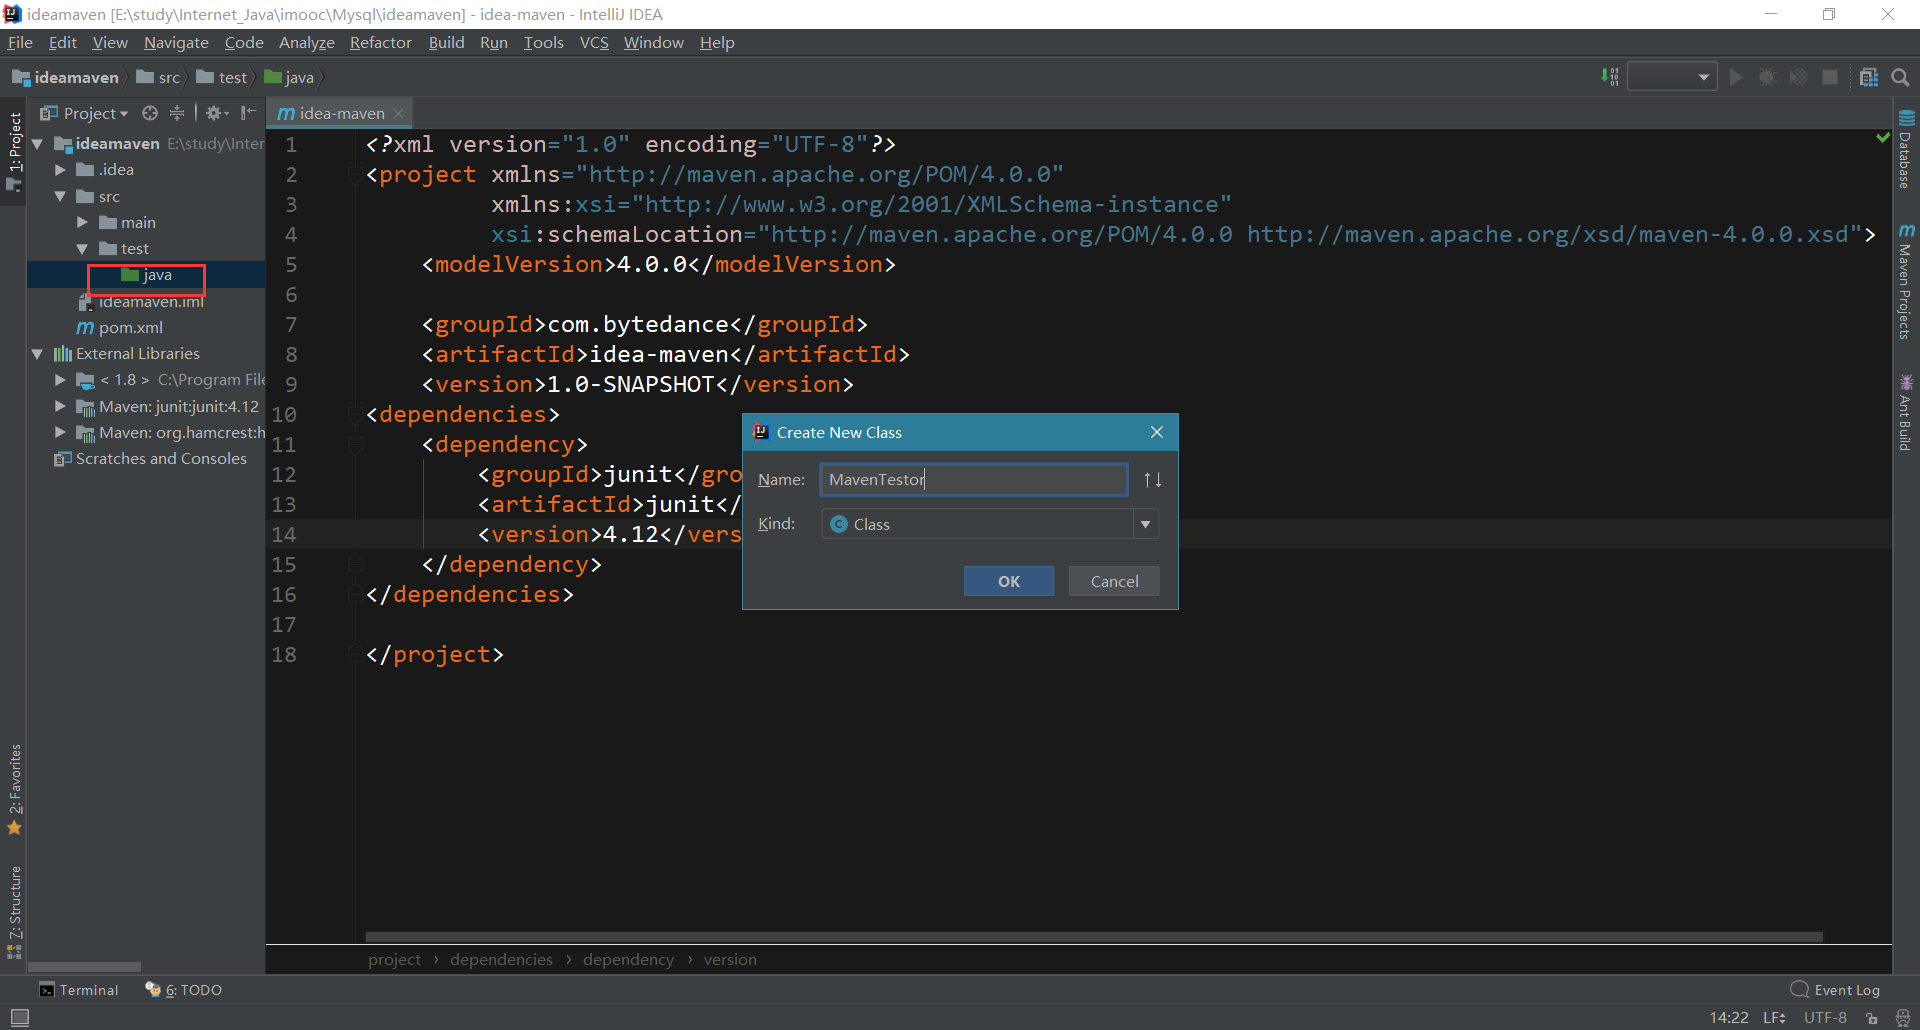Open the Event Log
Screen dimensions: 1920x1030
point(1836,990)
